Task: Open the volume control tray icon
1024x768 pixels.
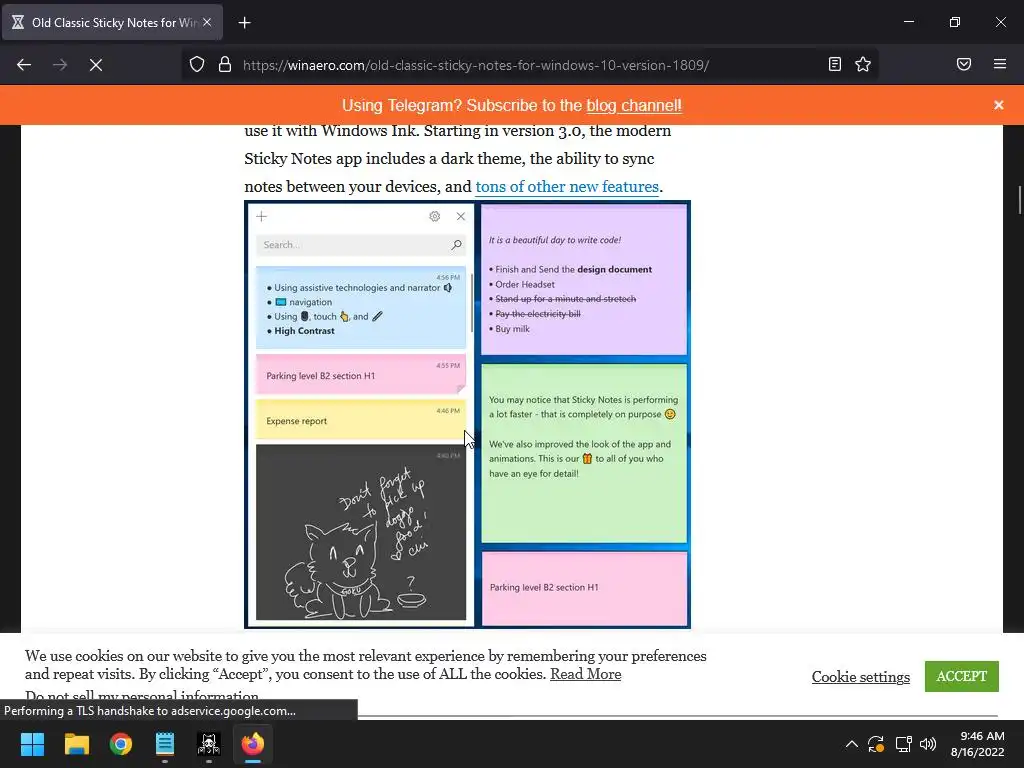Action: coord(927,744)
